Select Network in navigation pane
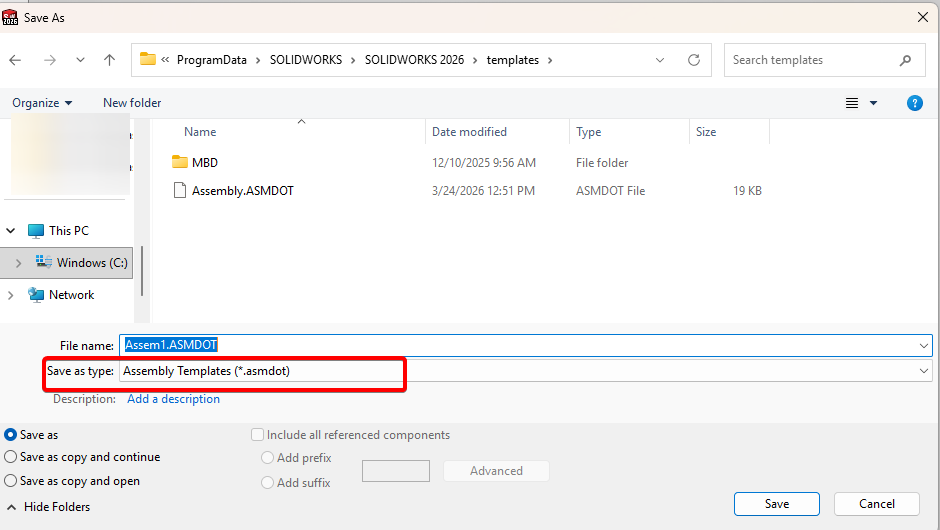 (71, 295)
